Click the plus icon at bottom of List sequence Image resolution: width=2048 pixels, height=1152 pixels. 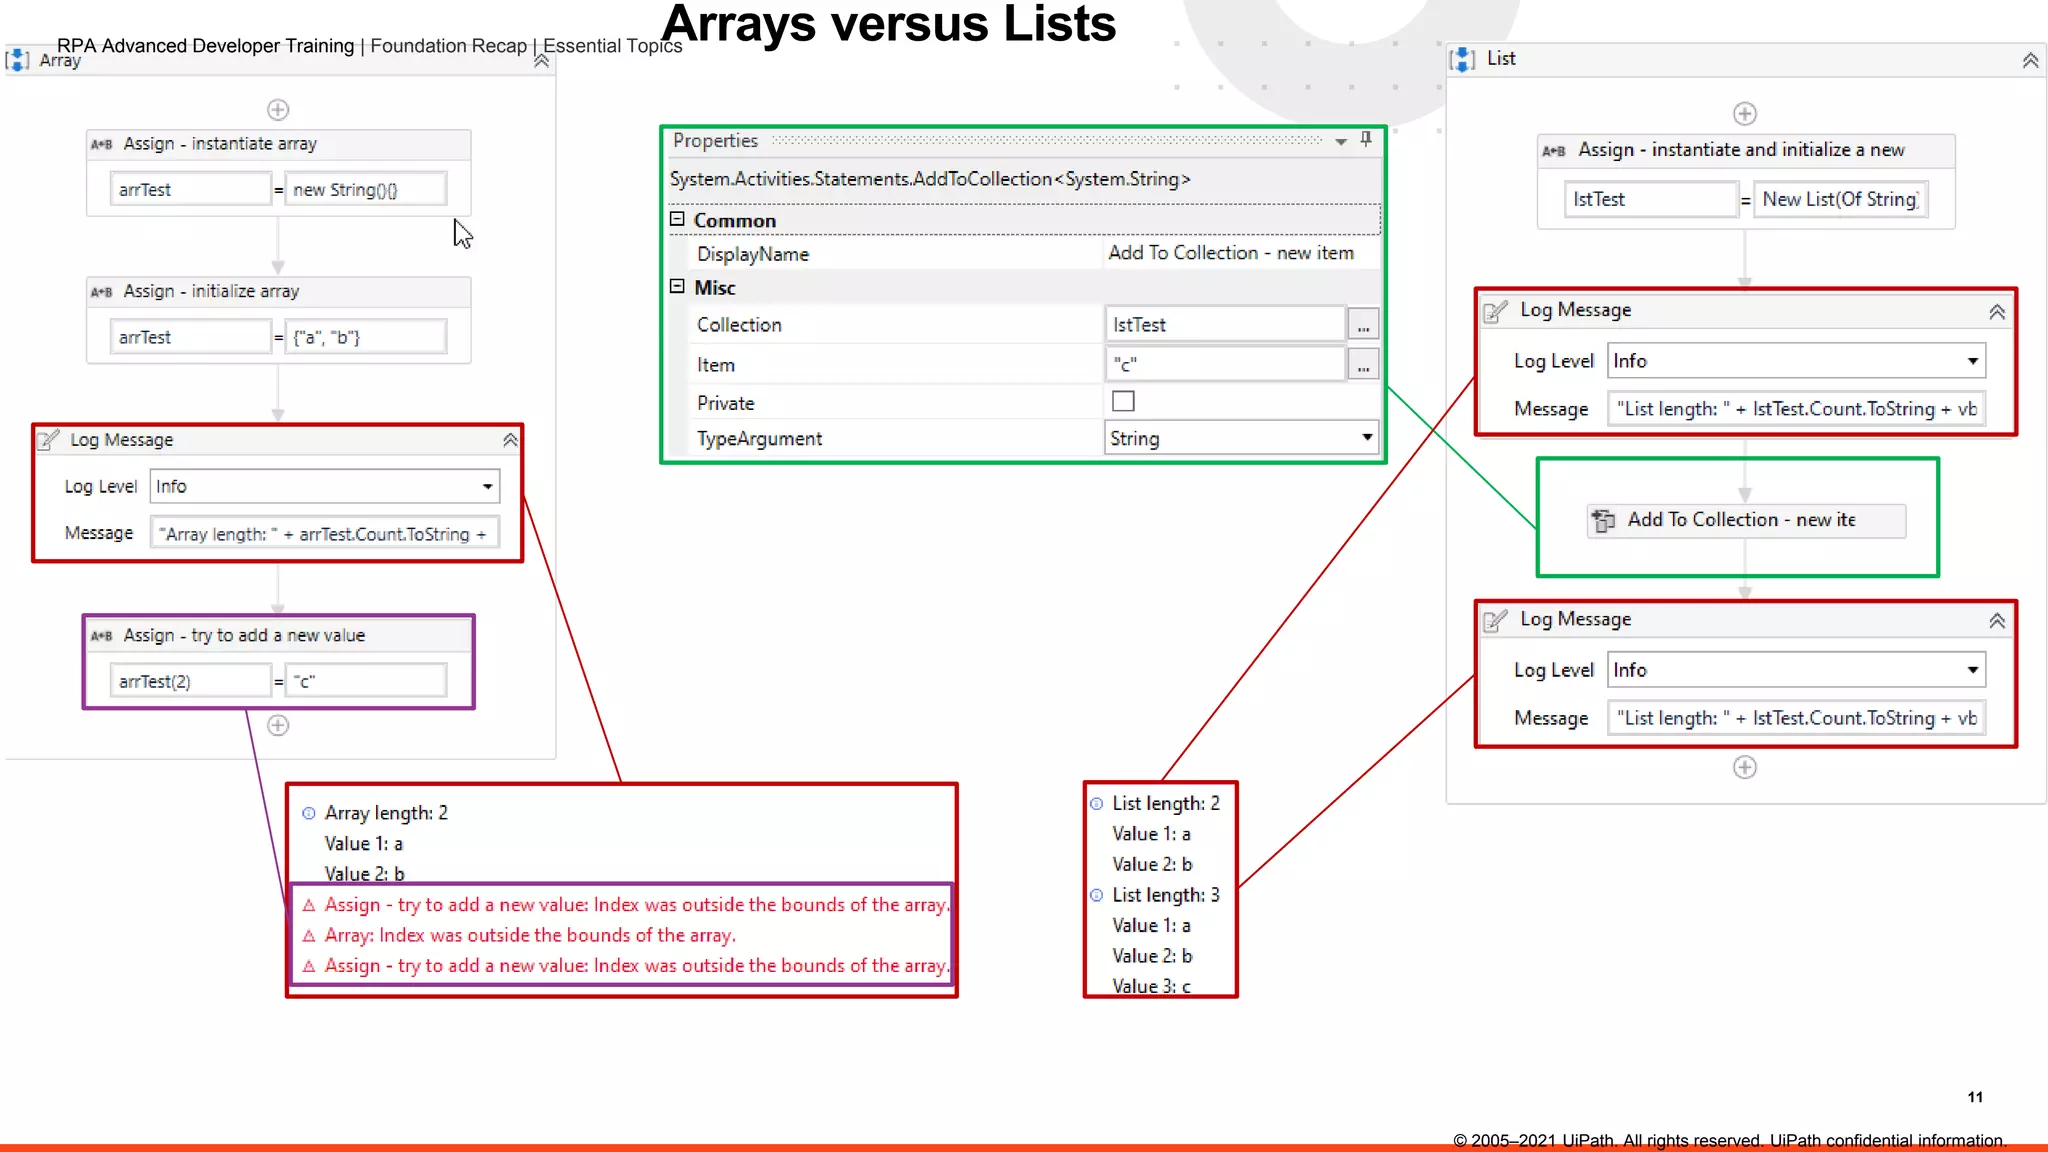(x=1745, y=767)
